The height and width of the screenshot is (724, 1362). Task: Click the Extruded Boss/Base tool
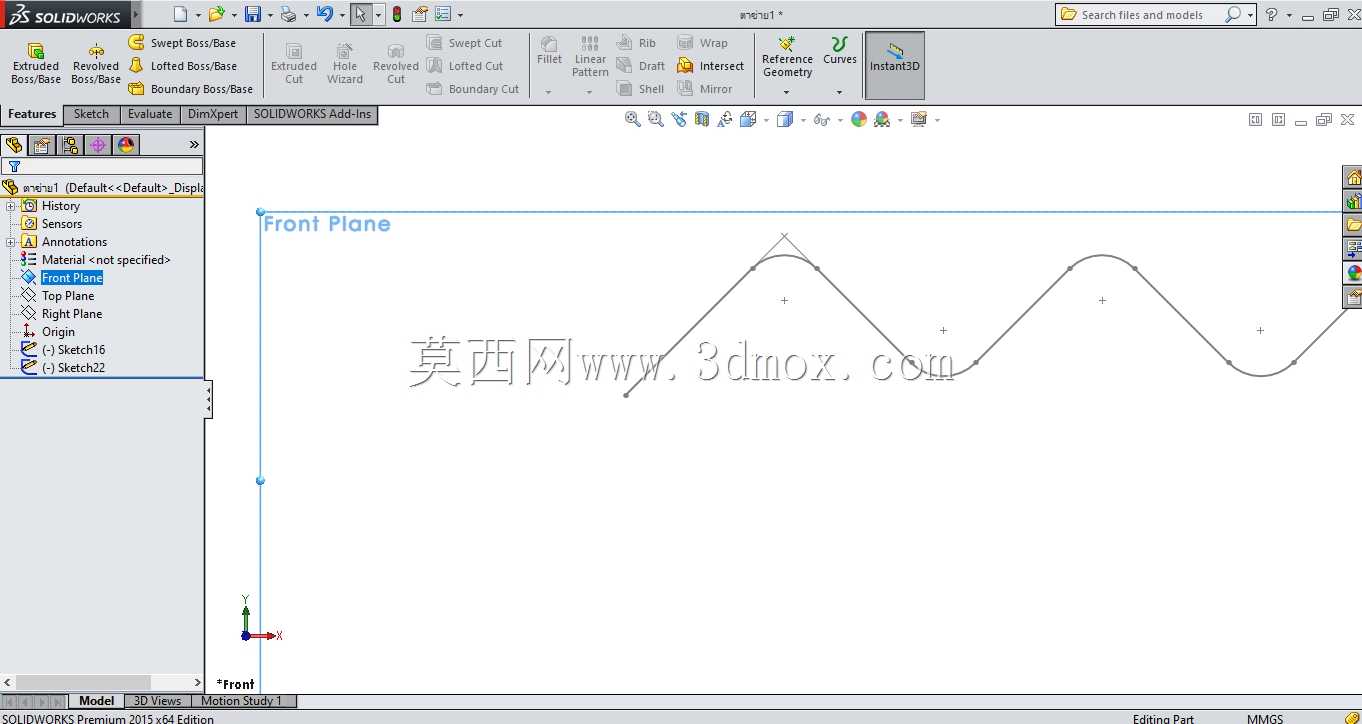click(36, 64)
